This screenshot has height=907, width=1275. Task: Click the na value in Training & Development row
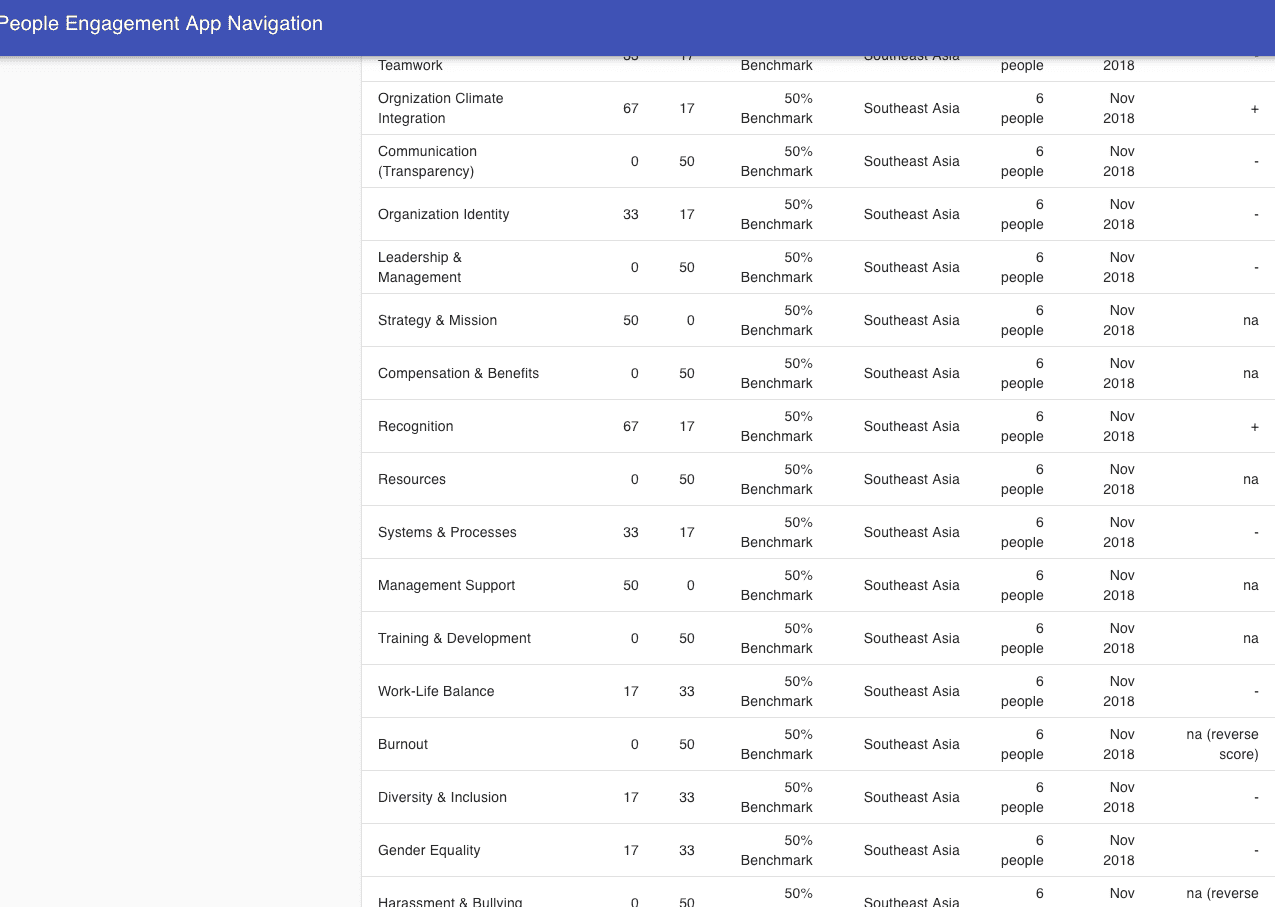tap(1251, 638)
